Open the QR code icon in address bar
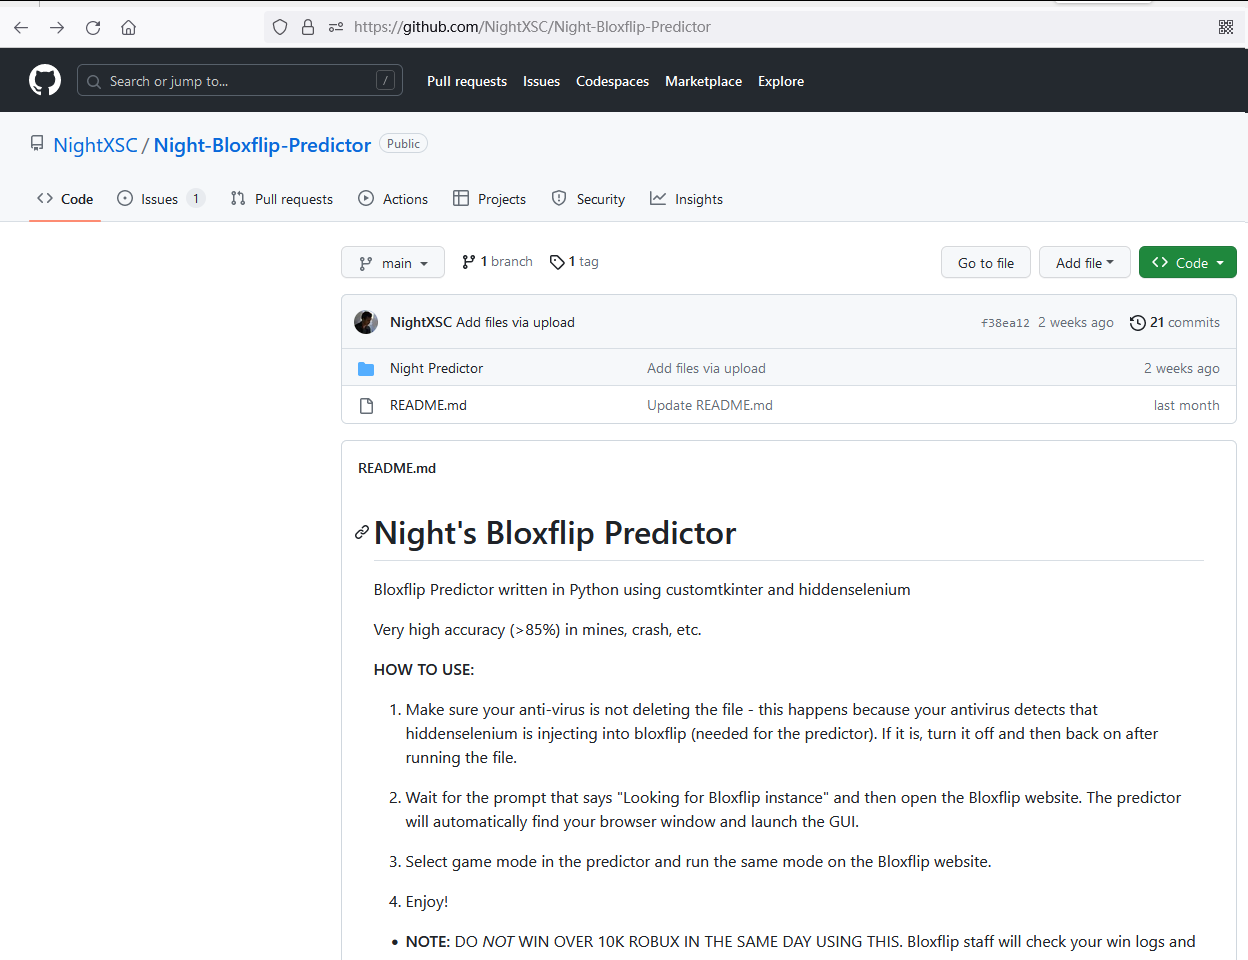 point(1225,27)
